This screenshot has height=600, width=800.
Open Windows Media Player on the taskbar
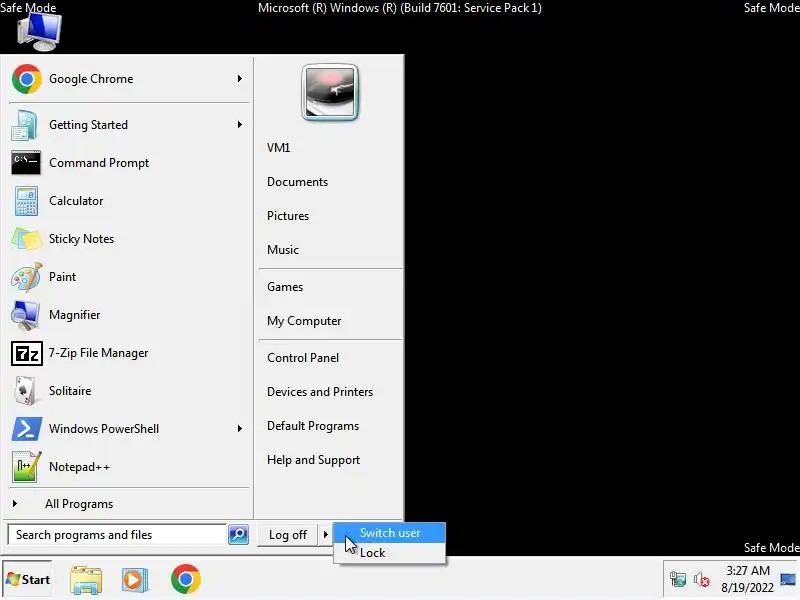(x=135, y=580)
